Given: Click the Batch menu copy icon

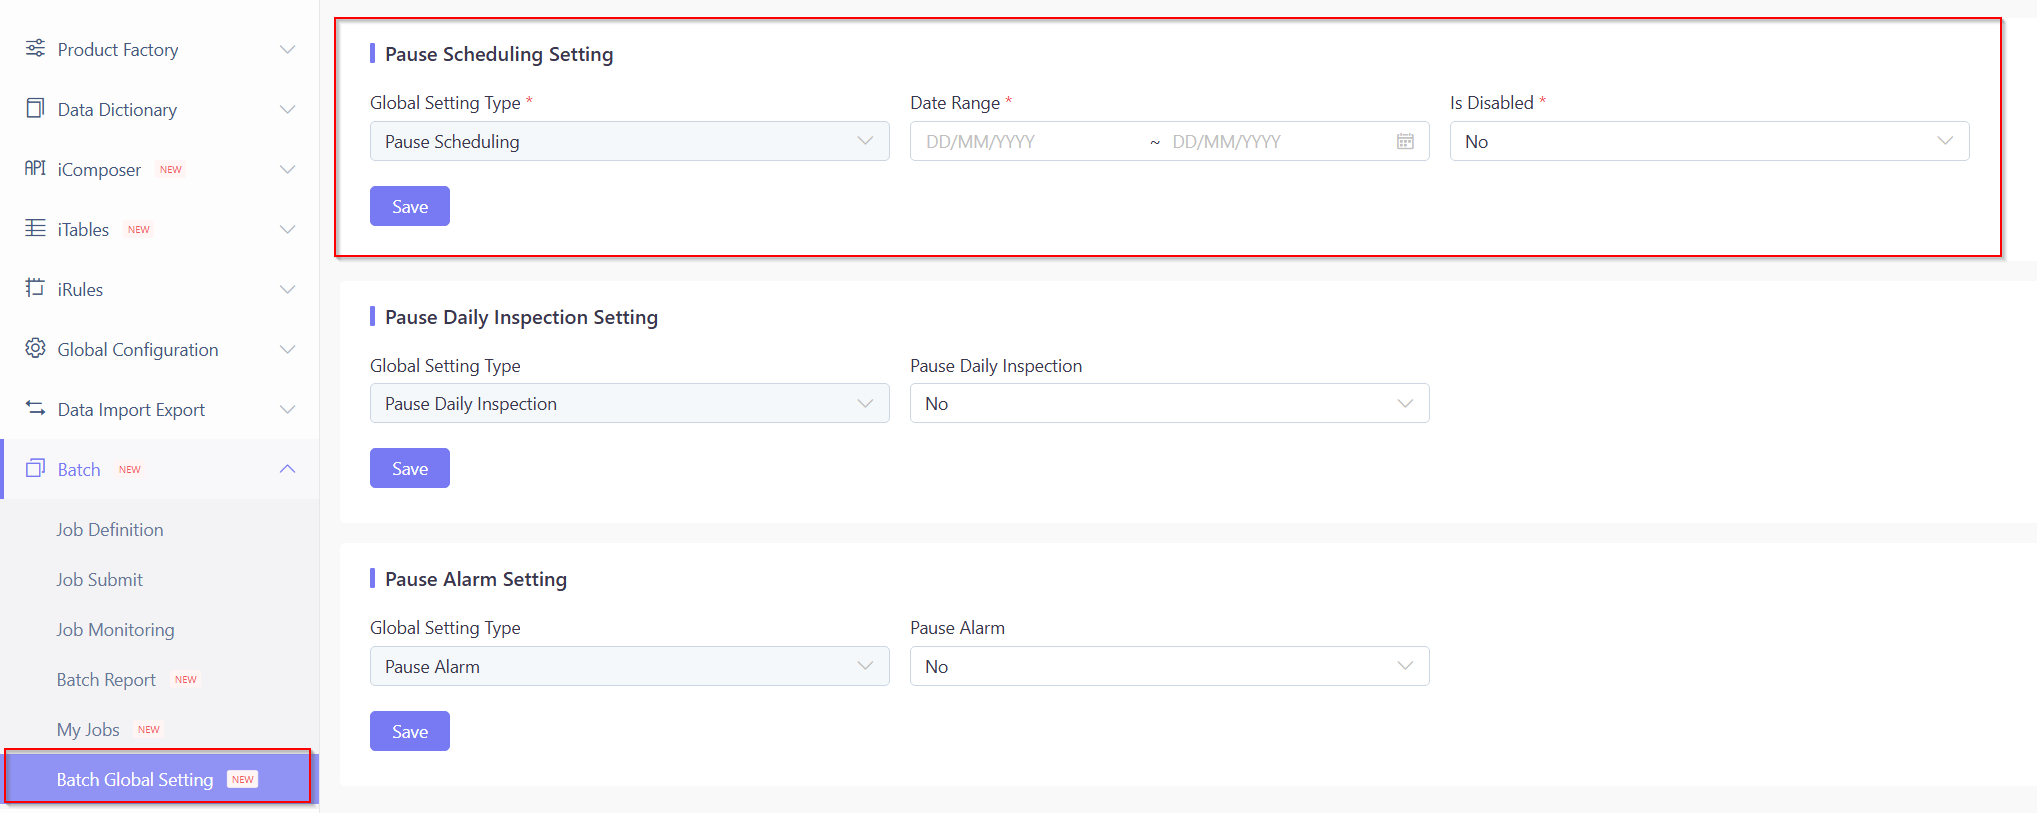Looking at the screenshot, I should [35, 468].
